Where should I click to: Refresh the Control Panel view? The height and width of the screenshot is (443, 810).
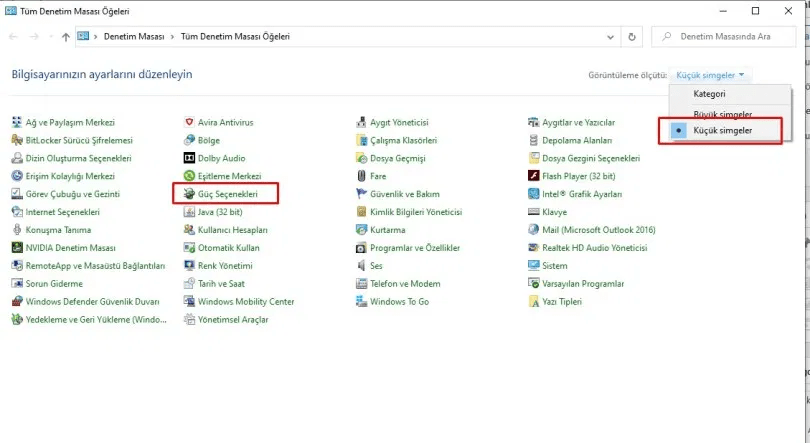point(631,37)
